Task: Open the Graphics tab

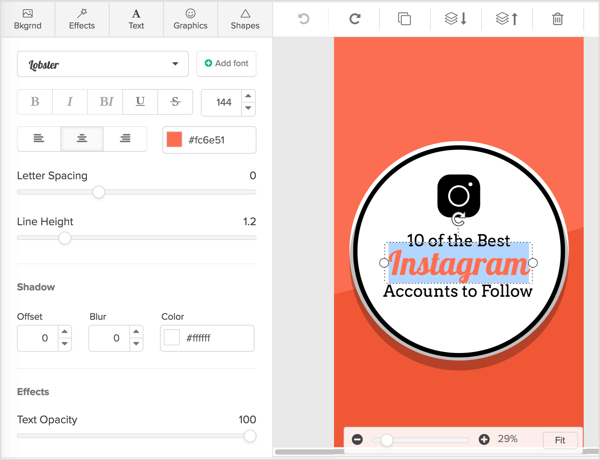Action: coord(190,19)
